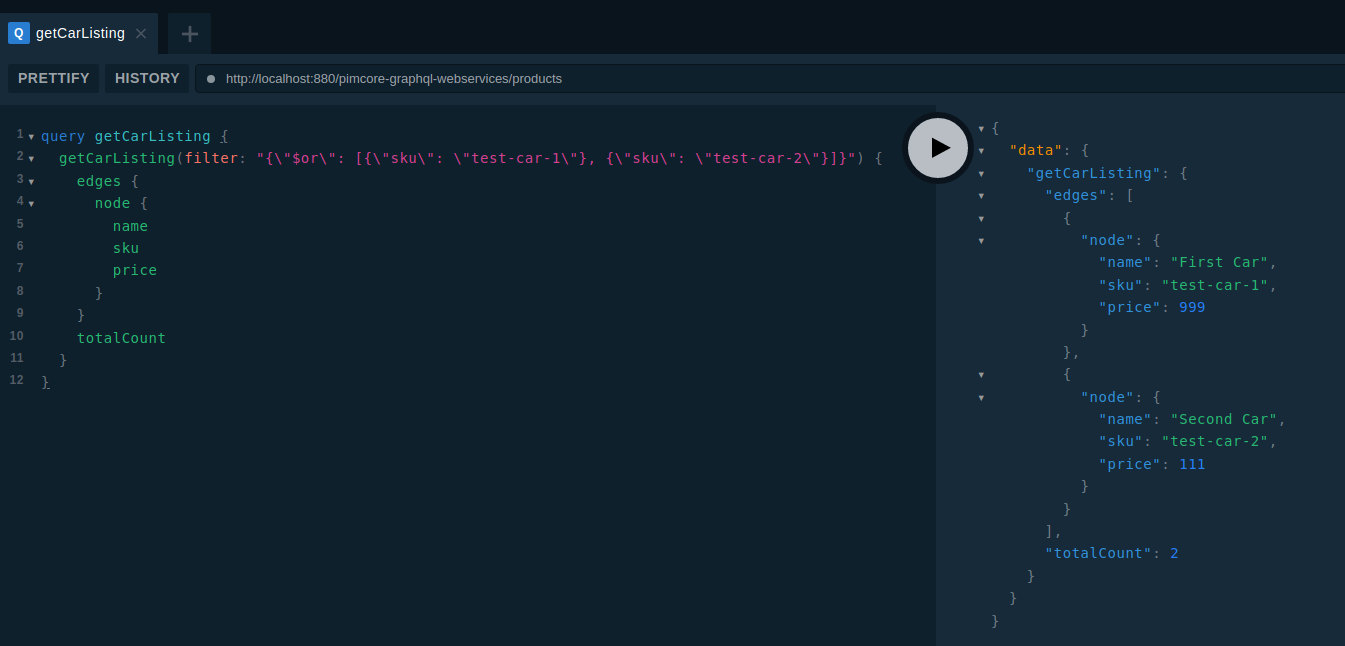Collapse the "getCarListing" response object
This screenshot has height=646, width=1345.
(981, 173)
